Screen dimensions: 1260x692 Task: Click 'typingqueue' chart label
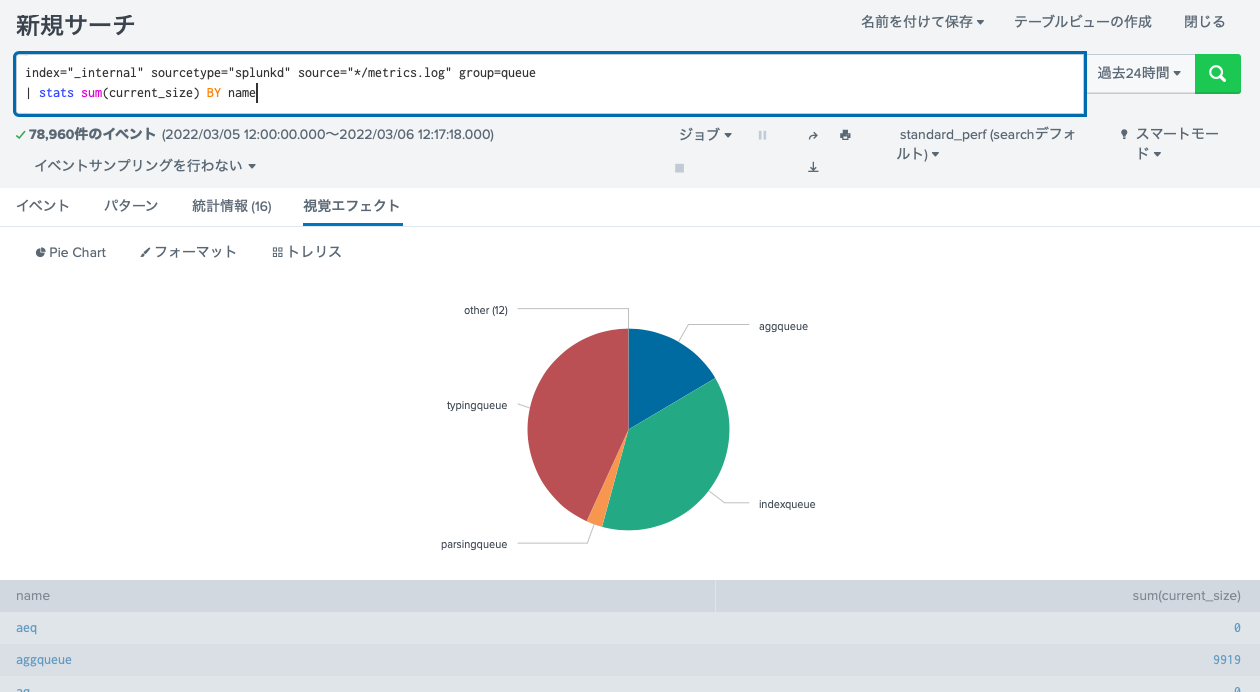(x=477, y=406)
